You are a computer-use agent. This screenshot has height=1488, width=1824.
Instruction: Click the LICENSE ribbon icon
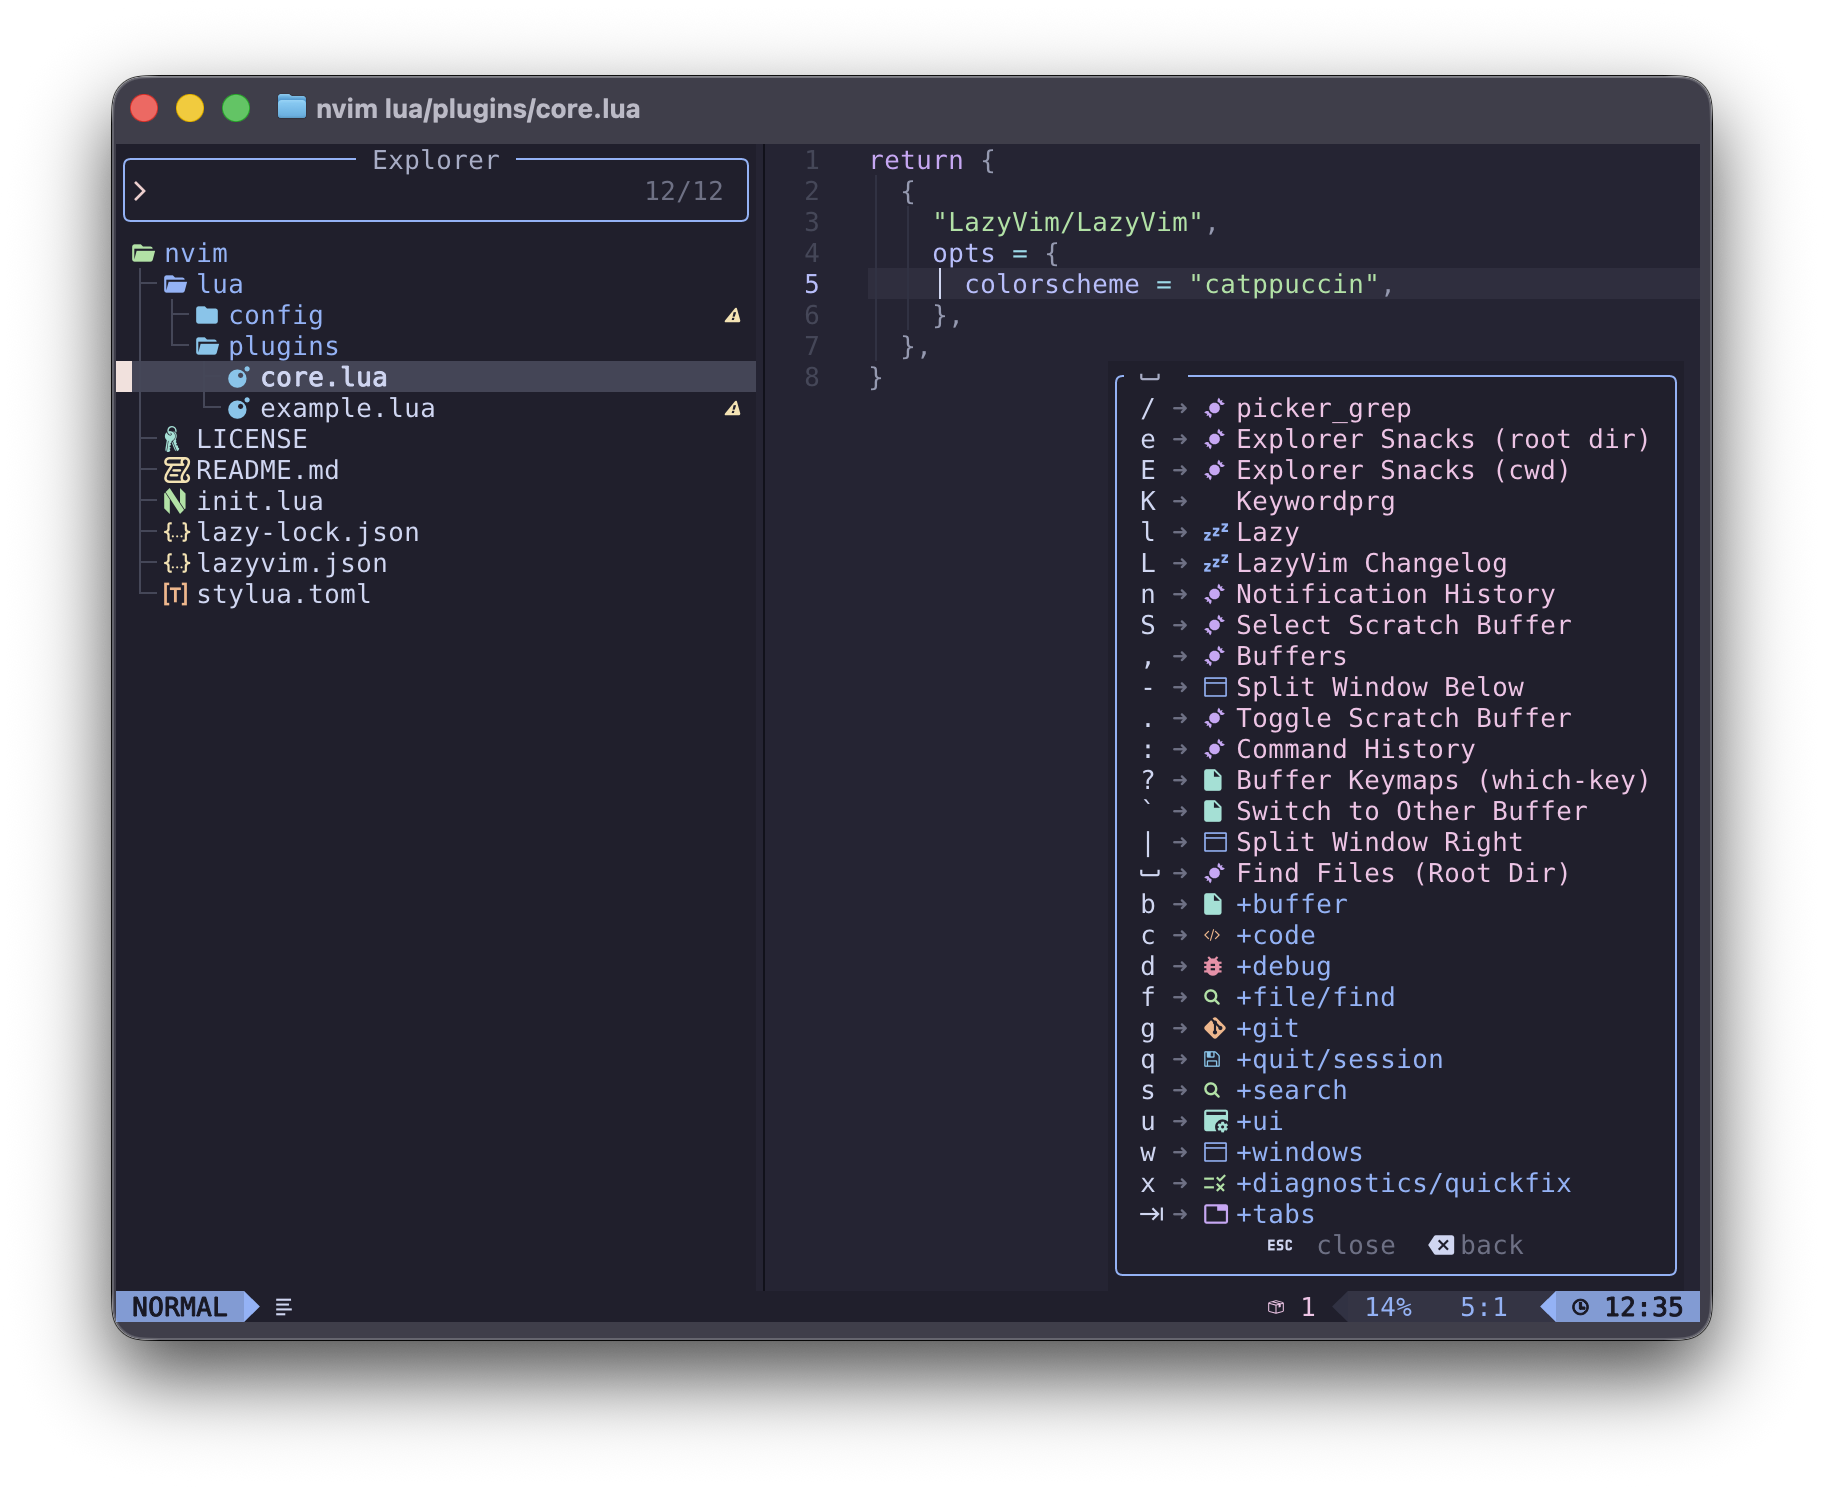tap(172, 438)
